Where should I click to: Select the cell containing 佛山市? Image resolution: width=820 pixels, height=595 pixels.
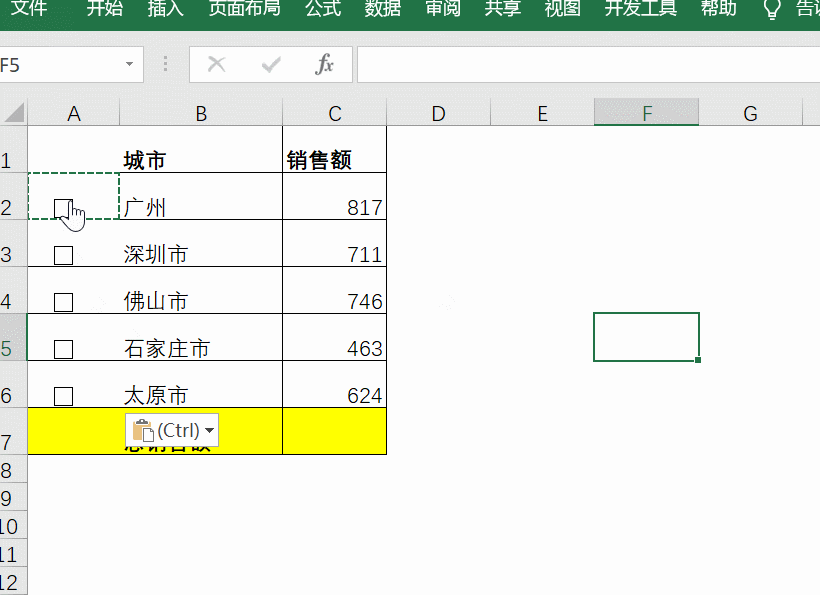[x=201, y=291]
